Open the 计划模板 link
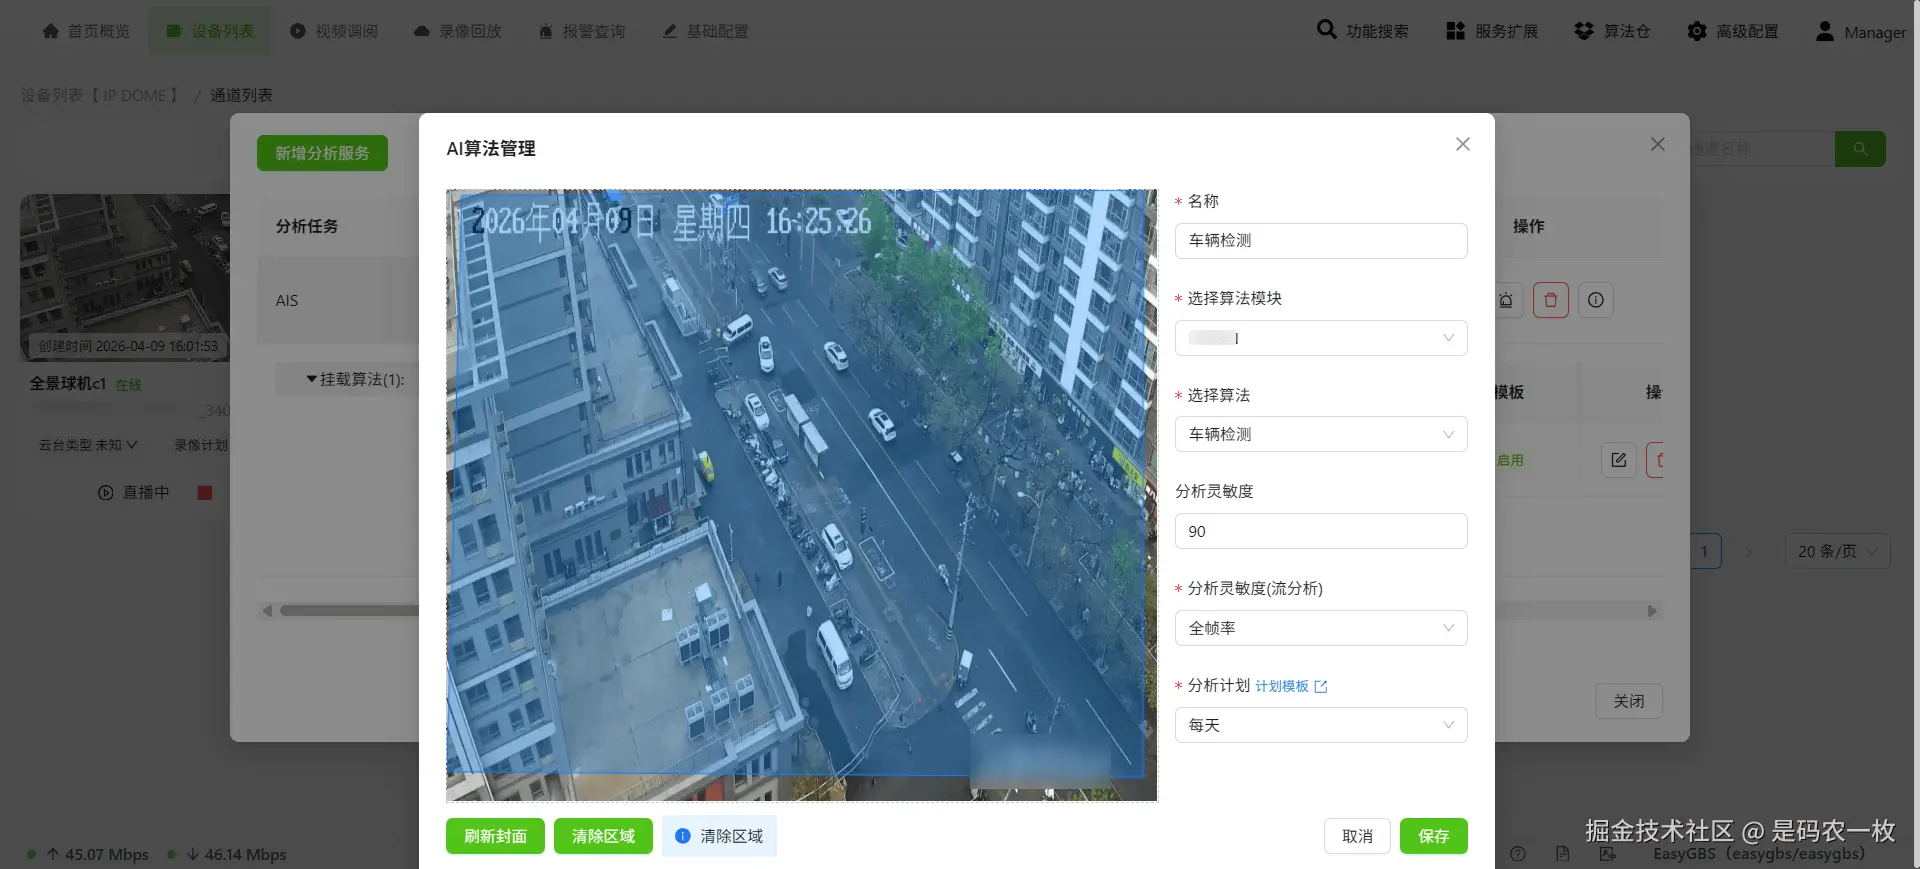Viewport: 1920px width, 869px height. [x=1291, y=686]
